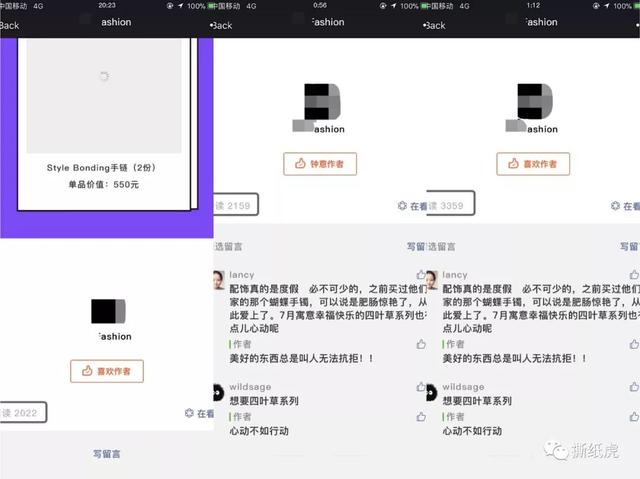This screenshot has height=479, width=640.
Task: Like lancy's comment in the 0:56 screenshot
Action: coord(421,275)
